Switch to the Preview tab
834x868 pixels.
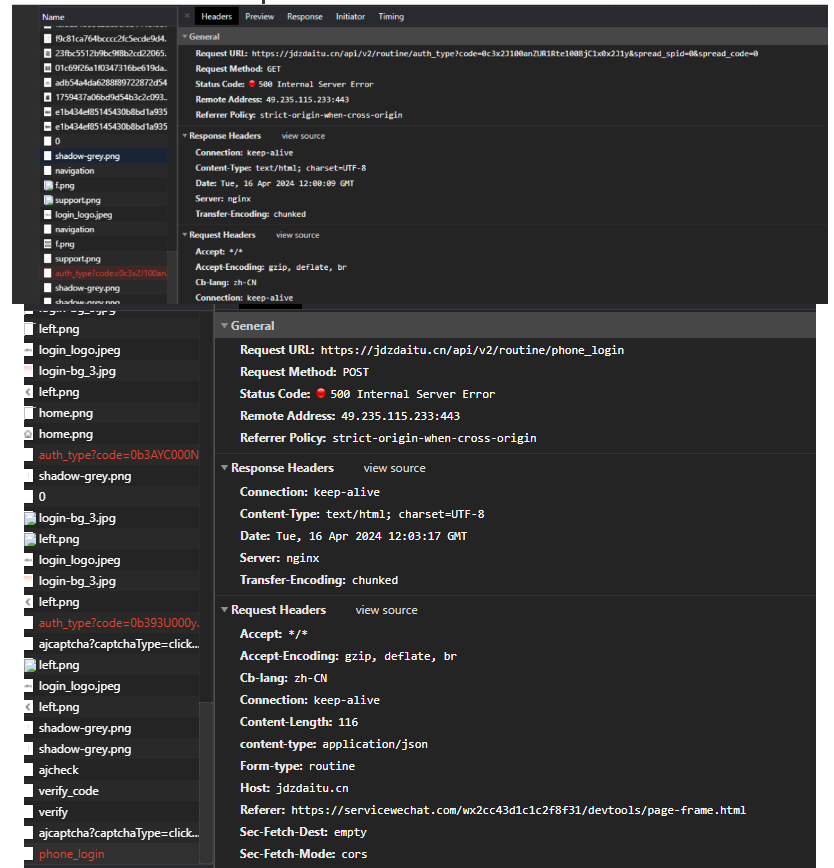tap(259, 17)
